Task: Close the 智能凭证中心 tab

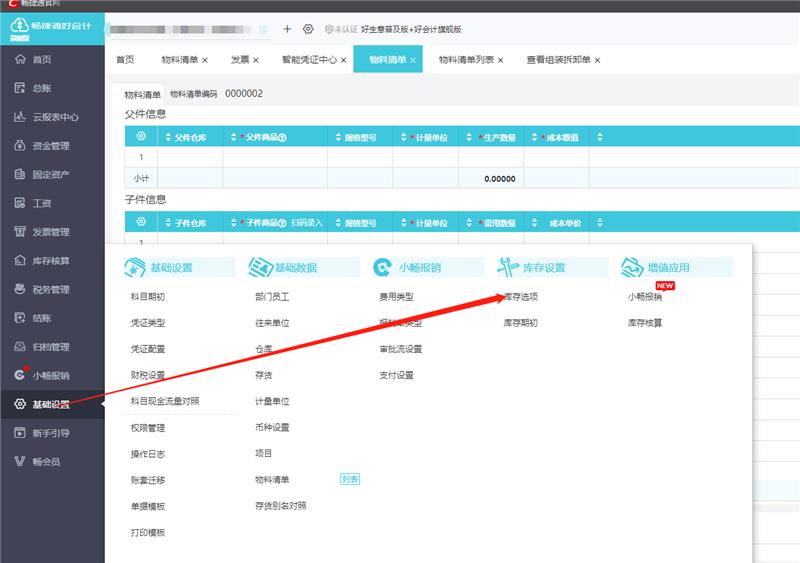Action: tap(343, 60)
